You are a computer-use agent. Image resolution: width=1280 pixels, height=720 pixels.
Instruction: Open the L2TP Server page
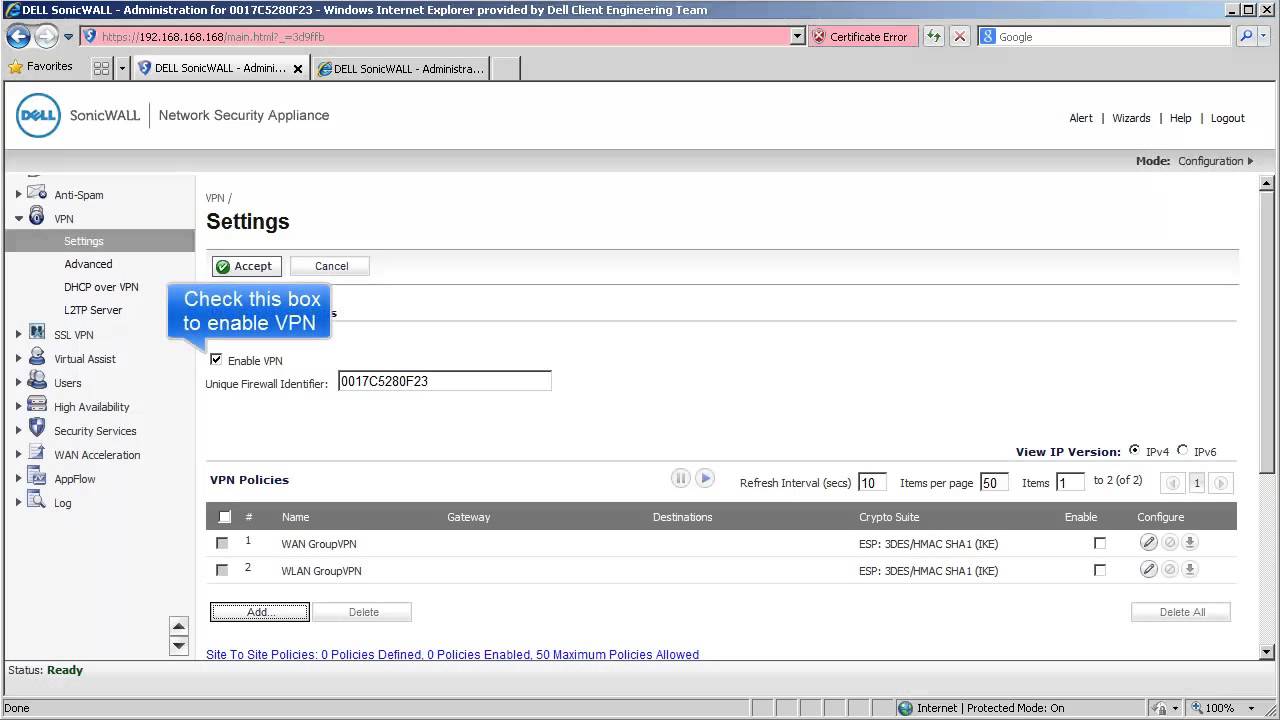pos(93,310)
